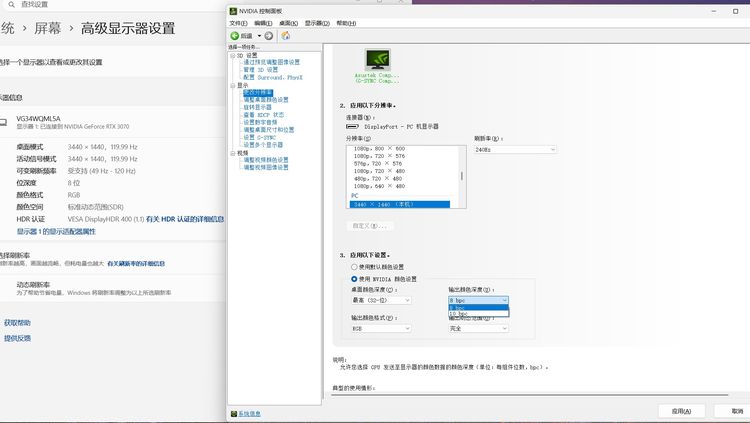Image resolution: width=750 pixels, height=423 pixels.
Task: Select resolution 1080p, 800 × 600
Action: (379, 149)
